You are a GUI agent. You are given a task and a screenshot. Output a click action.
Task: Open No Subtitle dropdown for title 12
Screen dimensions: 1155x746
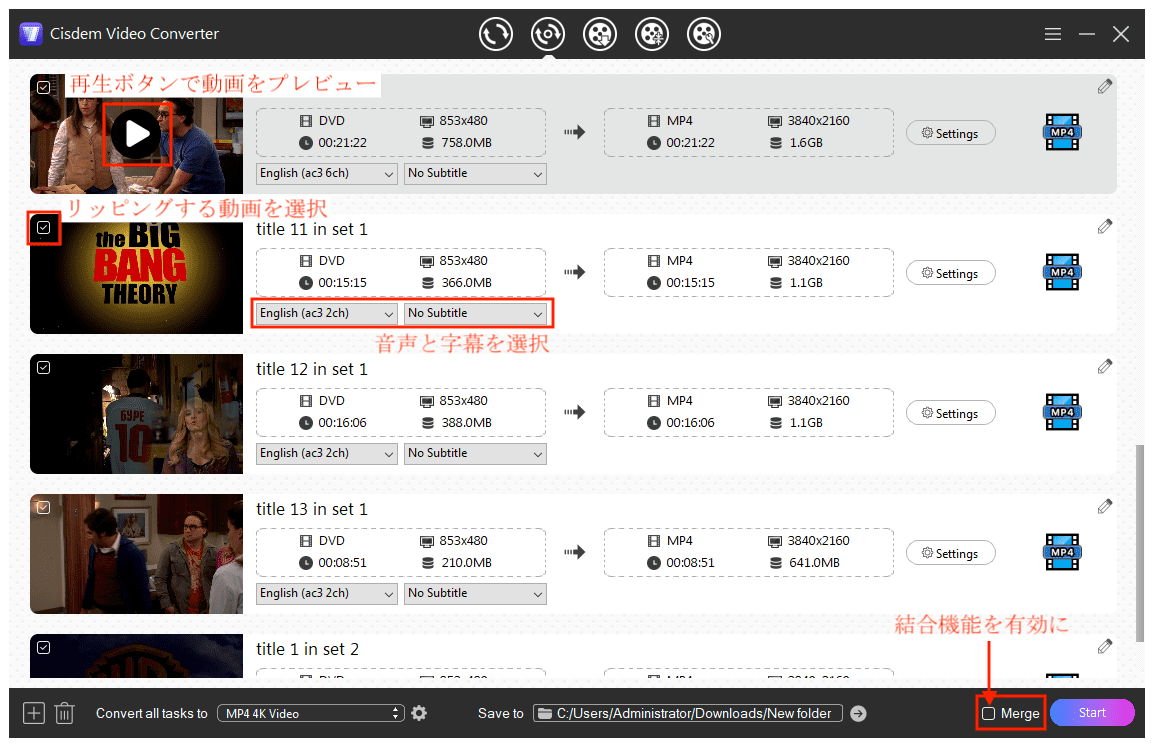tap(475, 454)
